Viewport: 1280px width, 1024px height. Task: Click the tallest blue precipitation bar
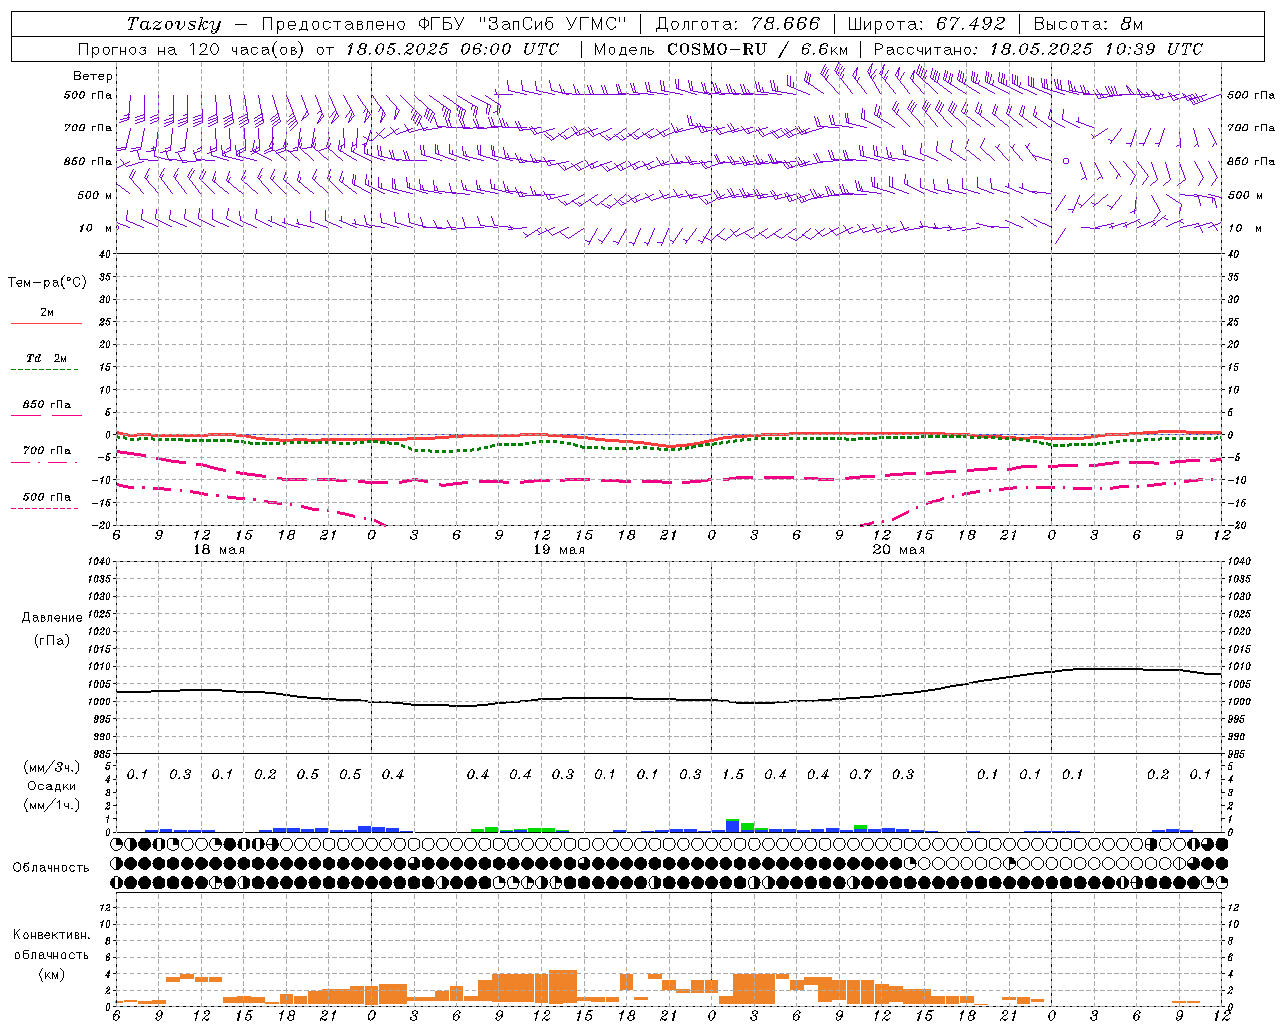tap(733, 826)
